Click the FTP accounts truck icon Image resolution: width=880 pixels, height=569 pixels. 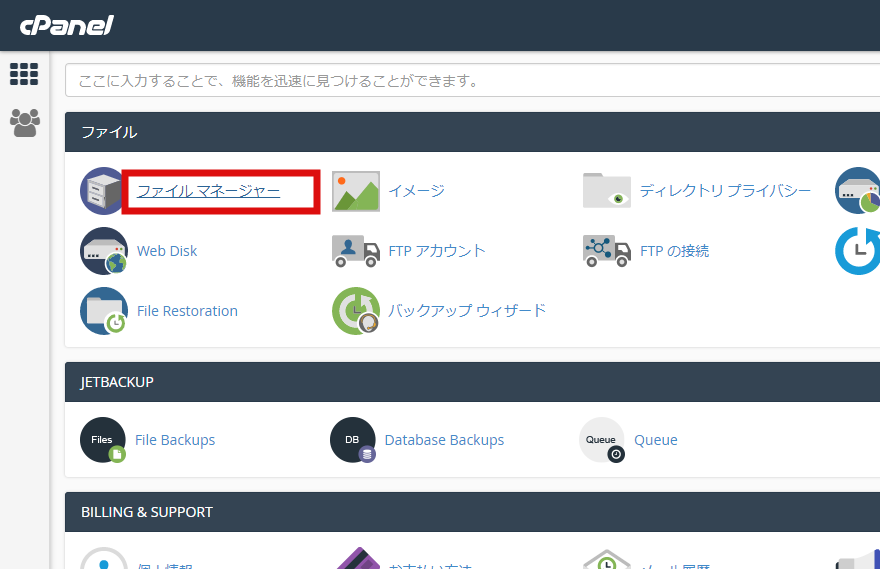point(356,251)
